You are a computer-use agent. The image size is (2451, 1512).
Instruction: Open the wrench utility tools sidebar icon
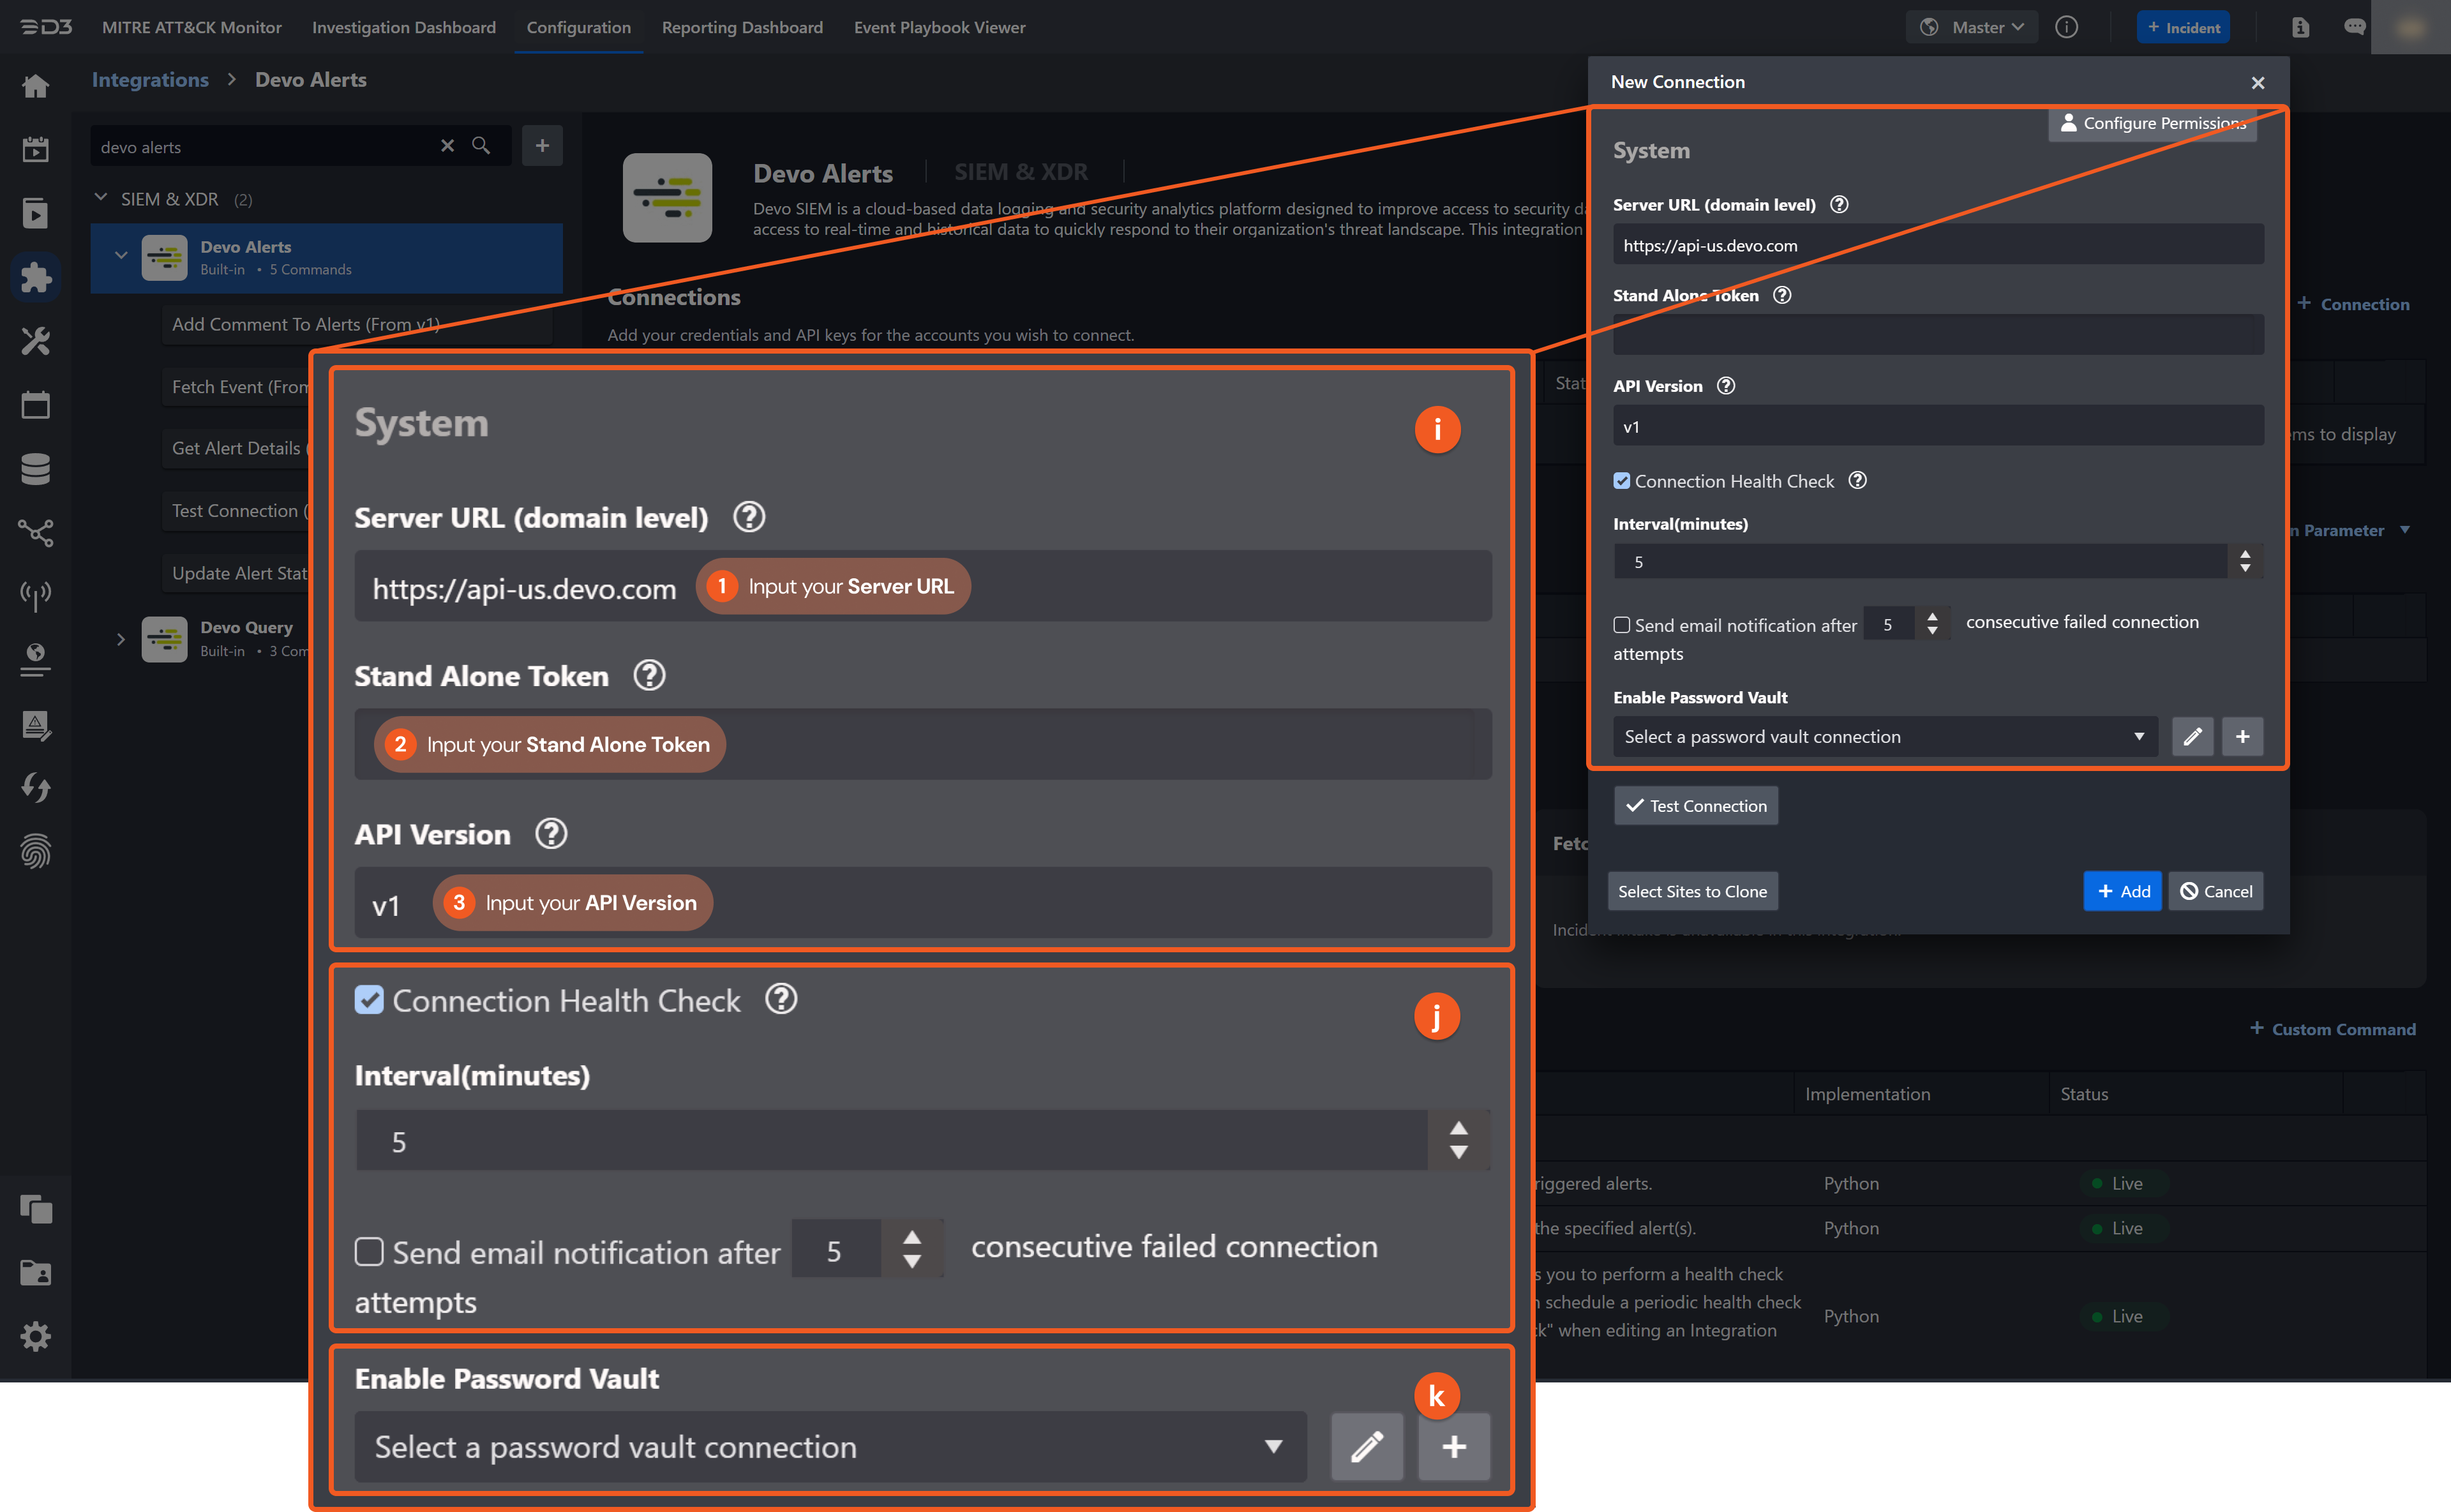(36, 341)
